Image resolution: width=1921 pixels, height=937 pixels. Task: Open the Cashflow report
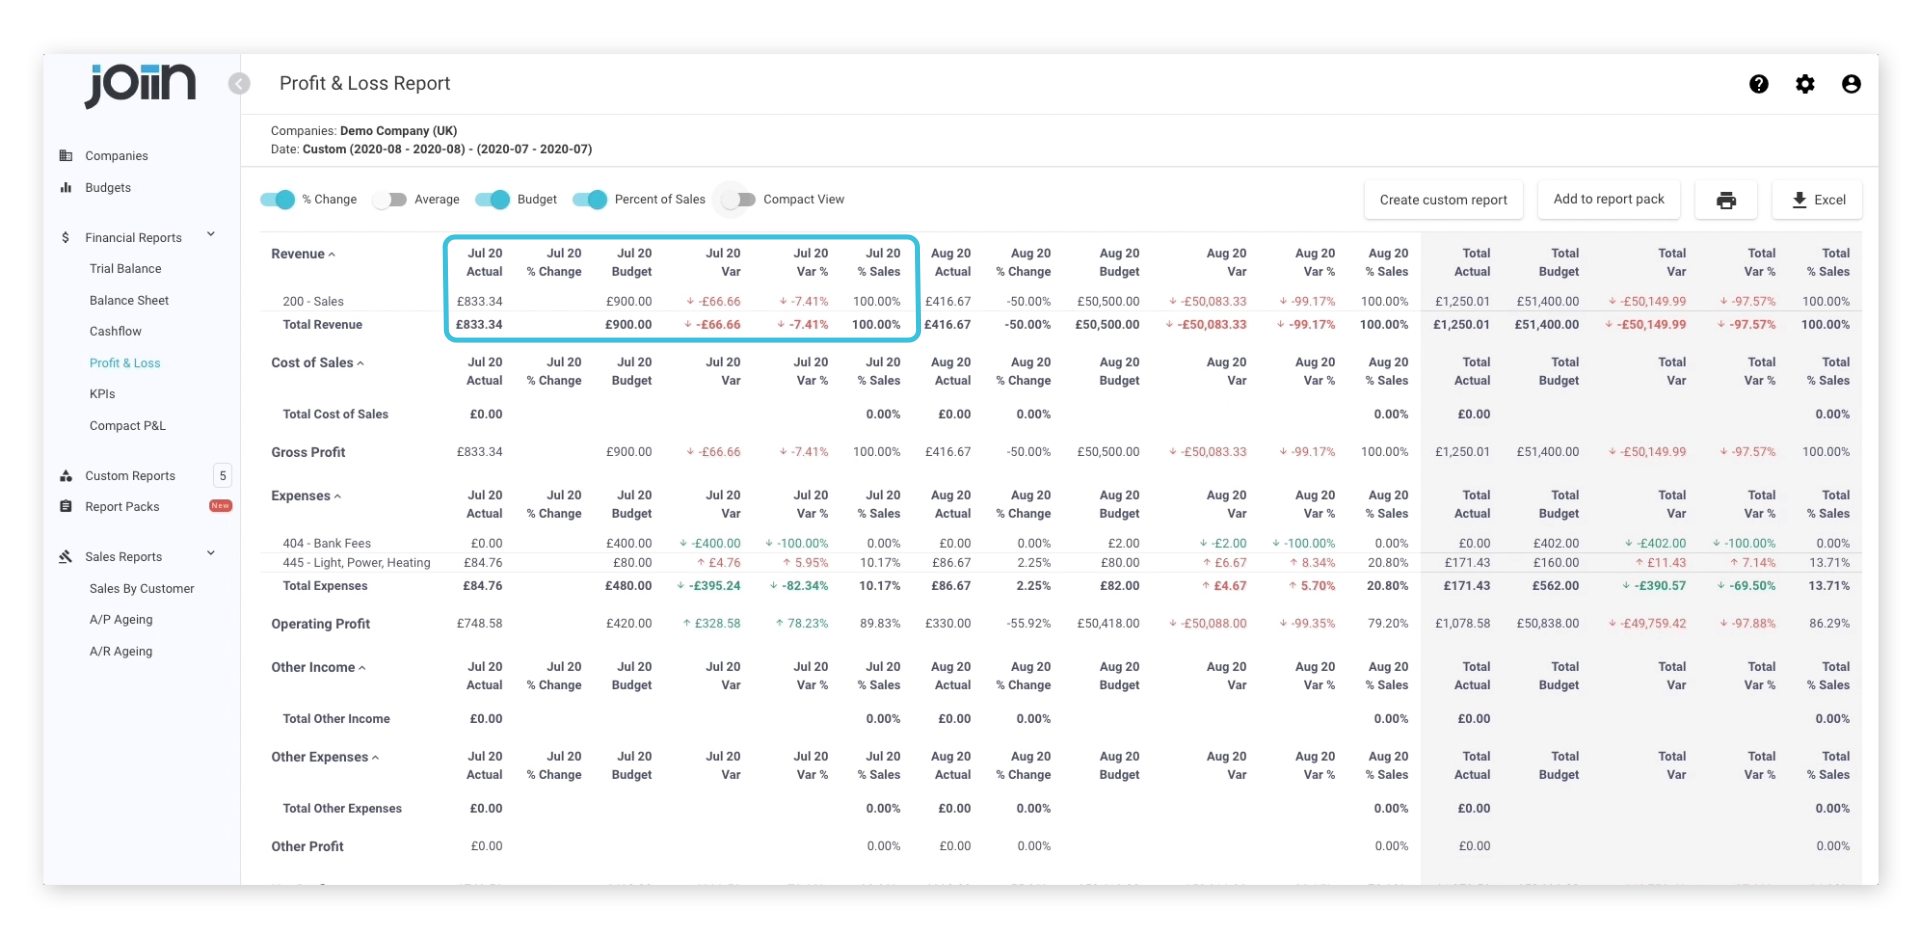[115, 331]
